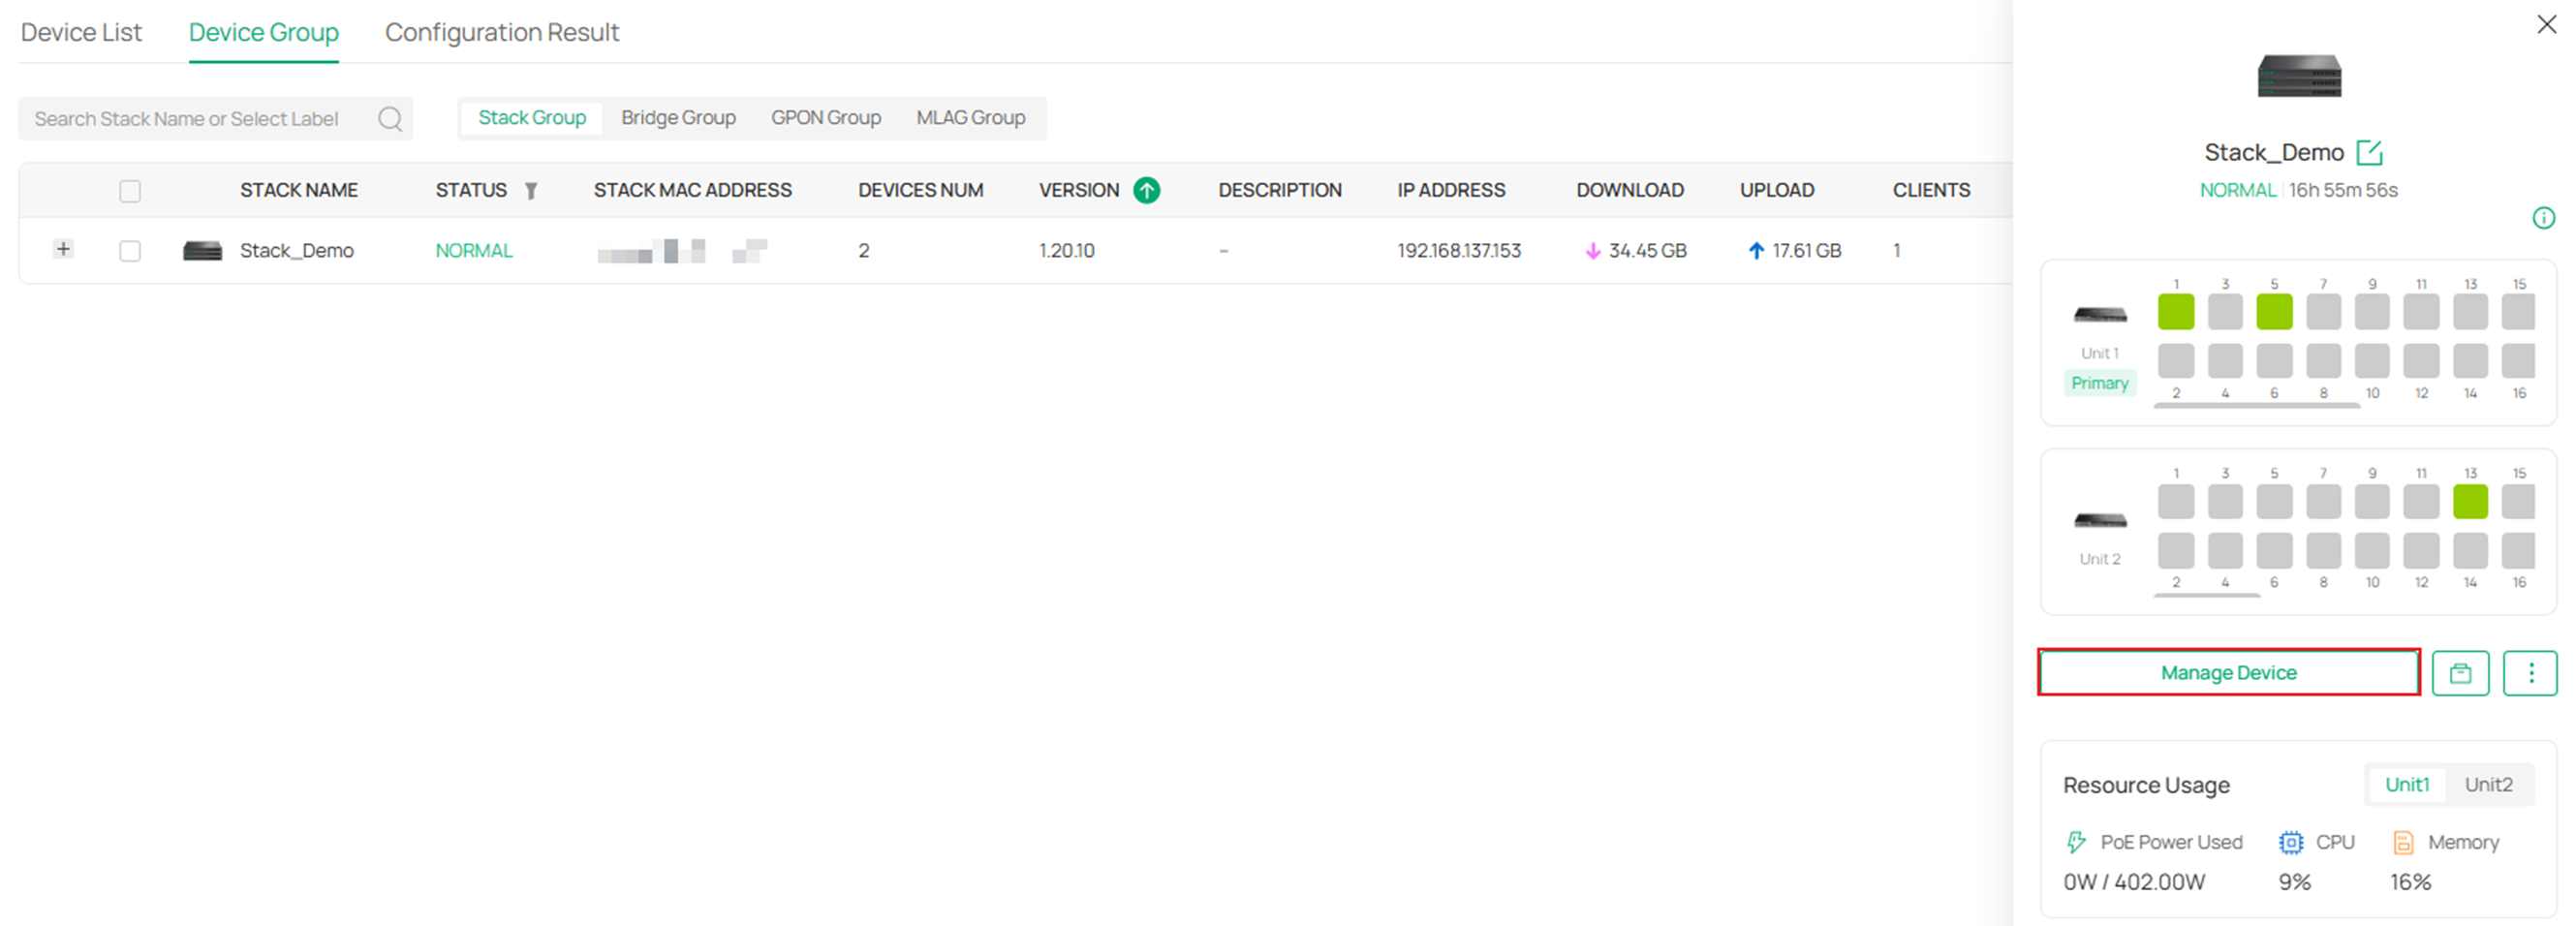This screenshot has width=2576, height=926.
Task: Click the green info icon in side panel
Action: [2543, 218]
